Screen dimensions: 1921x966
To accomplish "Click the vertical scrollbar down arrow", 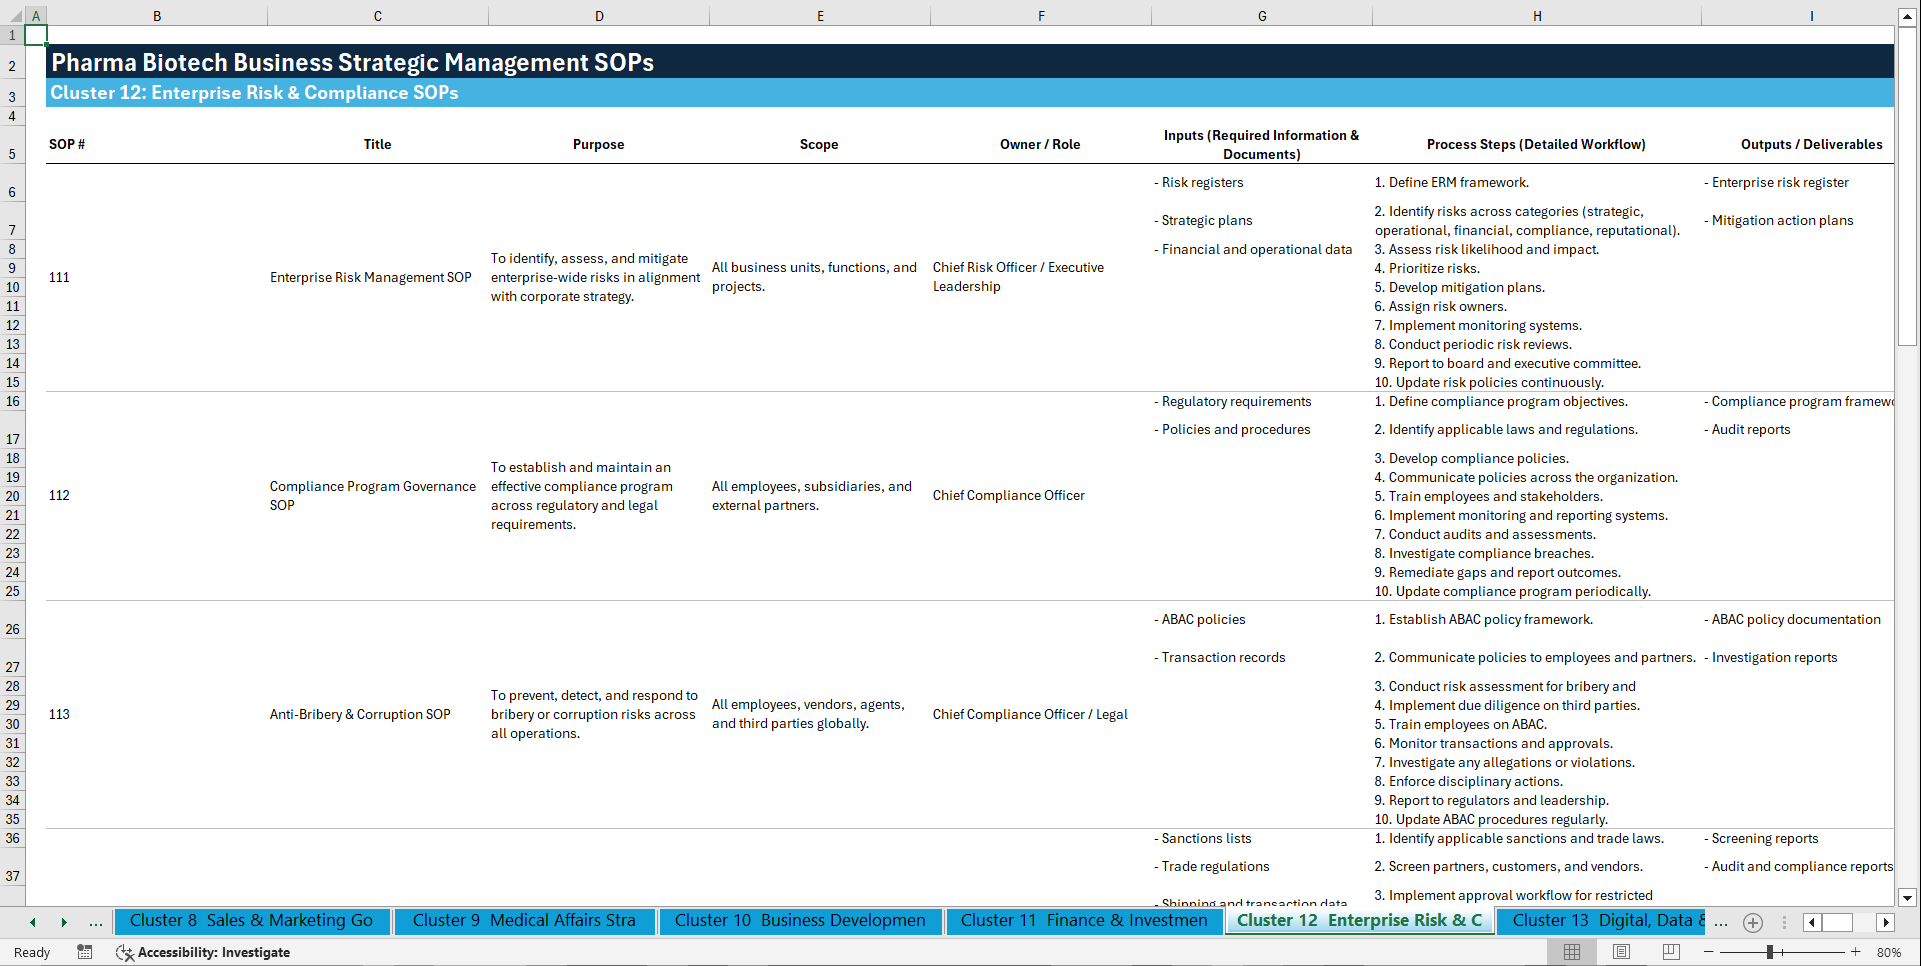I will (x=1908, y=897).
